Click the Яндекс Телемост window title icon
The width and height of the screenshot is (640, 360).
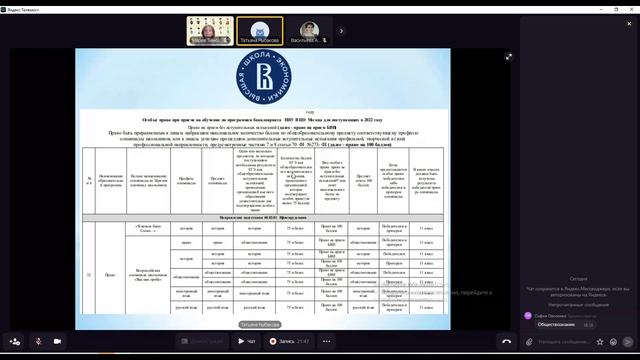[3, 9]
